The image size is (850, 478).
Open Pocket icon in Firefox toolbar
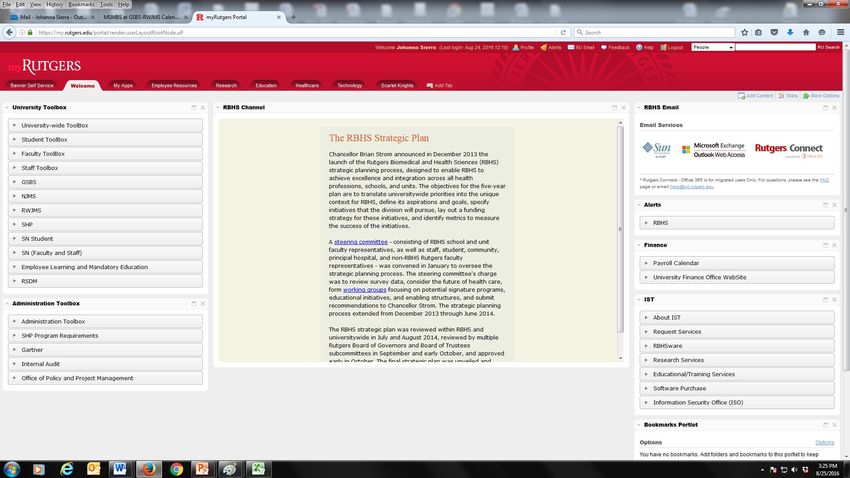[774, 33]
